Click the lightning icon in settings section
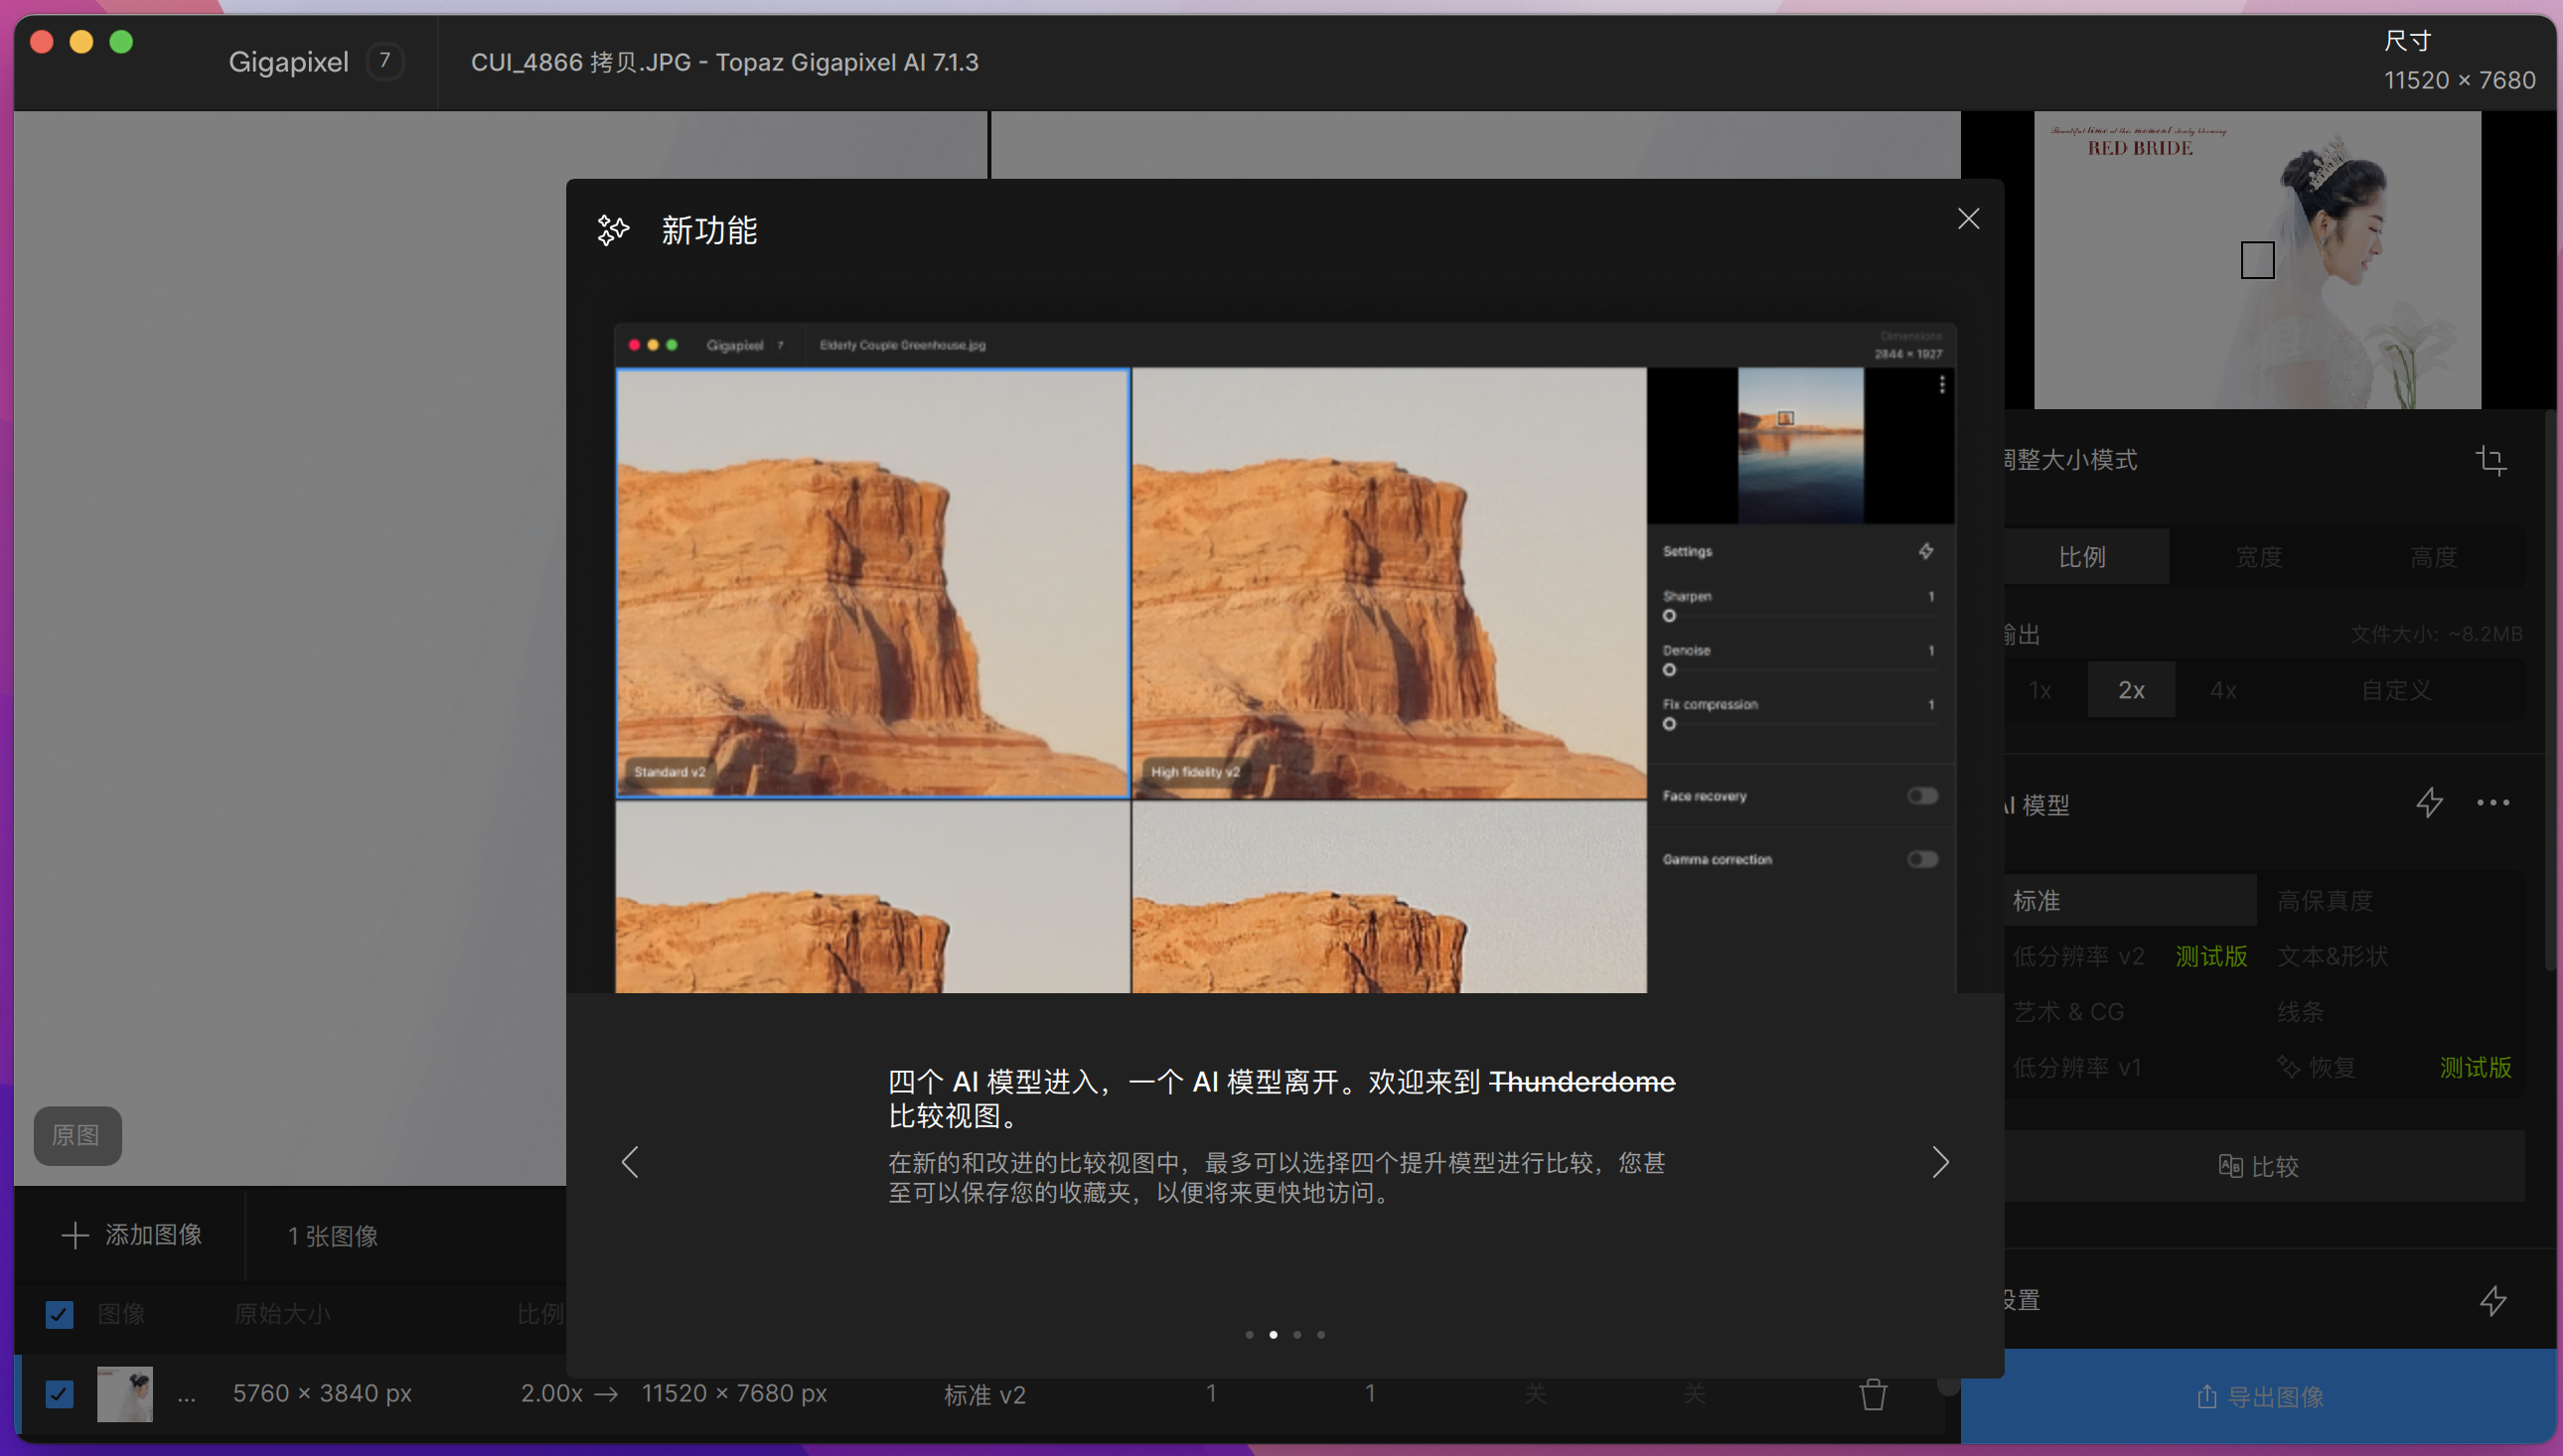 point(2492,1301)
